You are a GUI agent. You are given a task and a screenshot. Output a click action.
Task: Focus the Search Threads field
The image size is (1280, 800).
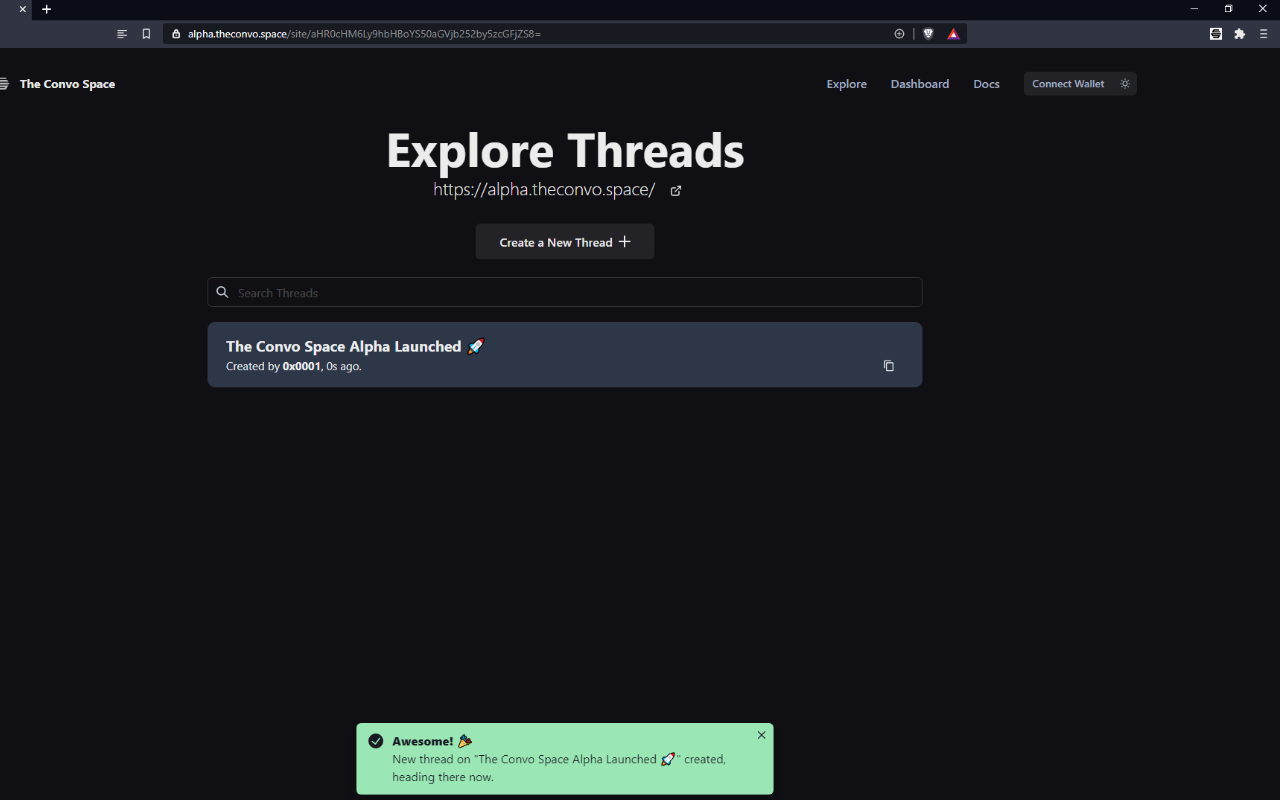point(565,292)
